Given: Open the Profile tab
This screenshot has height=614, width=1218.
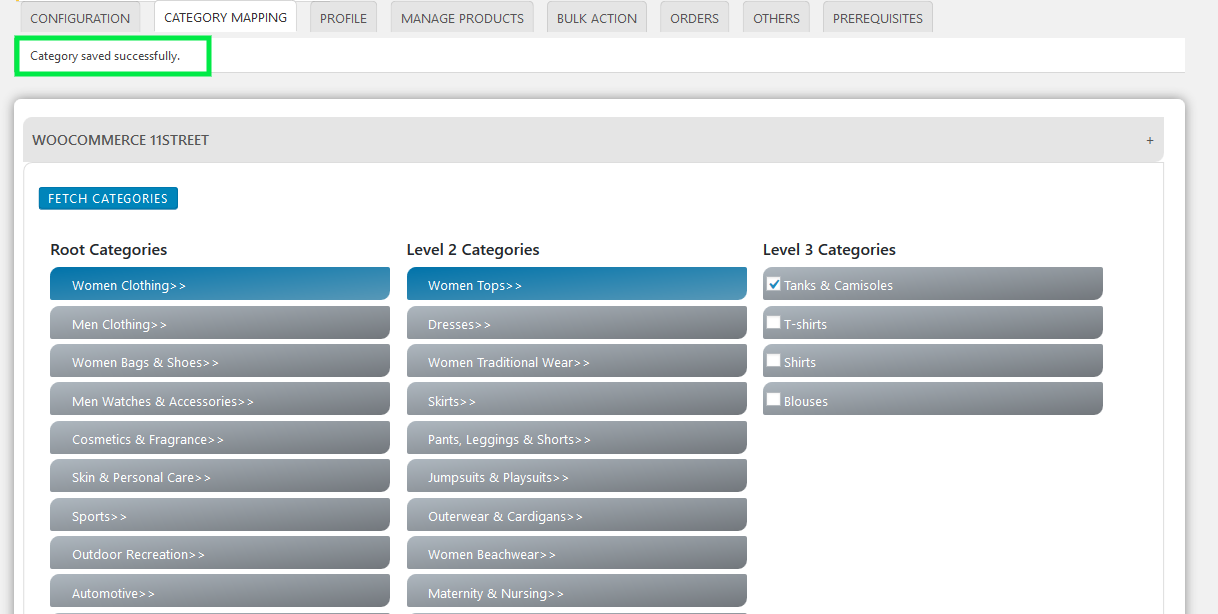Looking at the screenshot, I should coord(343,18).
